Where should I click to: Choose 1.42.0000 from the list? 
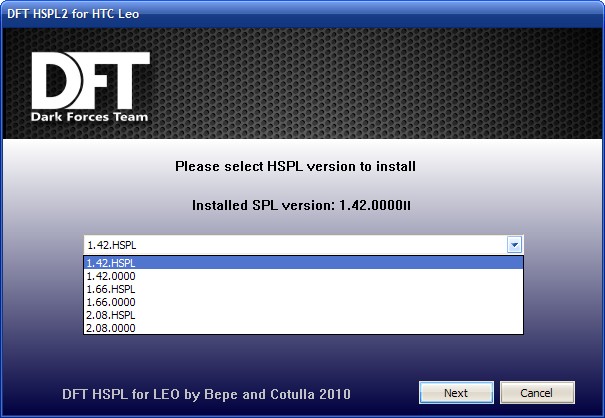[303, 276]
